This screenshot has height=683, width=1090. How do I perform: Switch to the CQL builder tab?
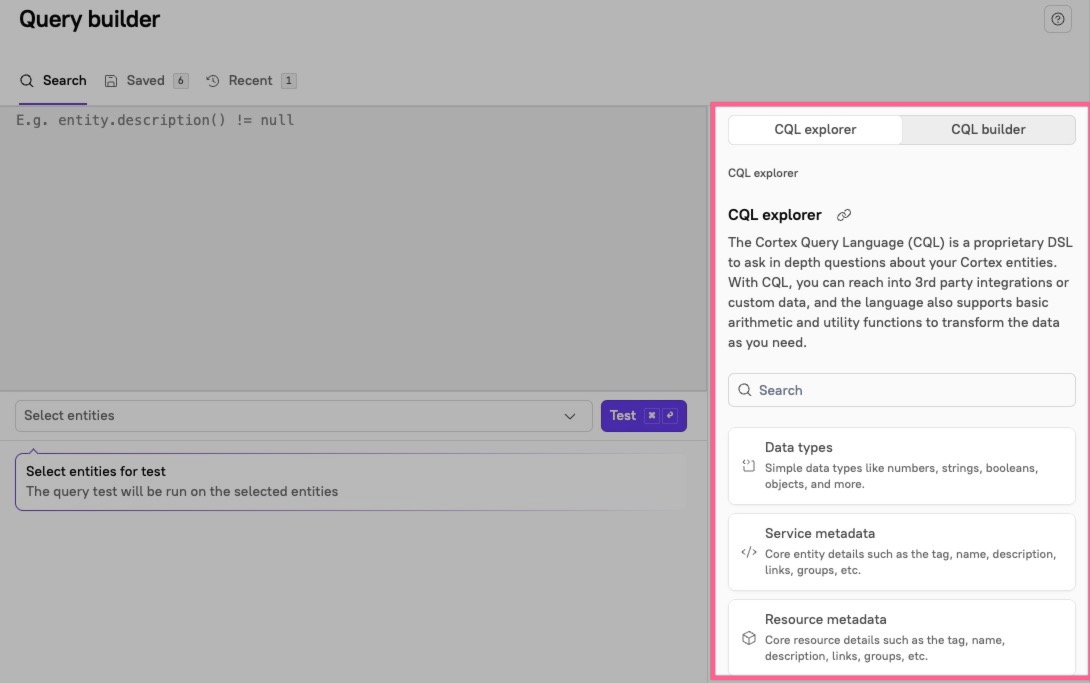click(x=988, y=129)
